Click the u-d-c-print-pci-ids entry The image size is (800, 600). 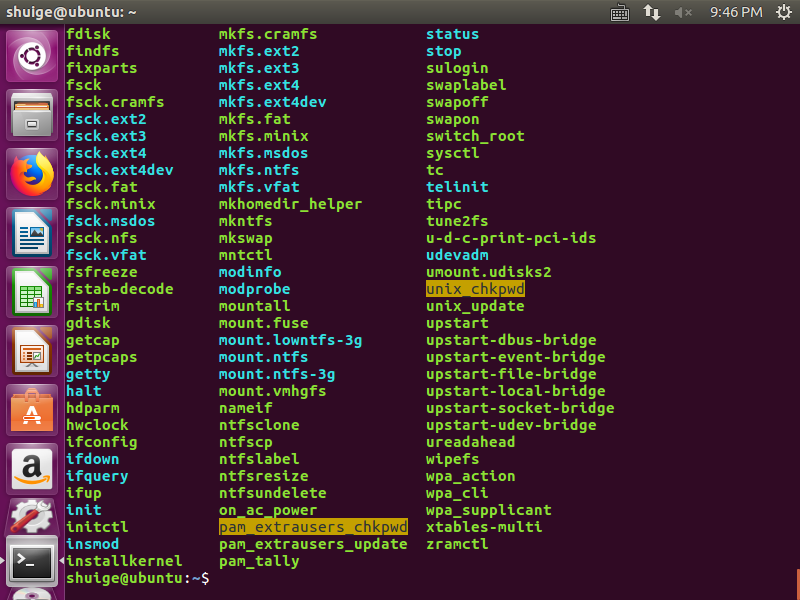[x=511, y=238]
